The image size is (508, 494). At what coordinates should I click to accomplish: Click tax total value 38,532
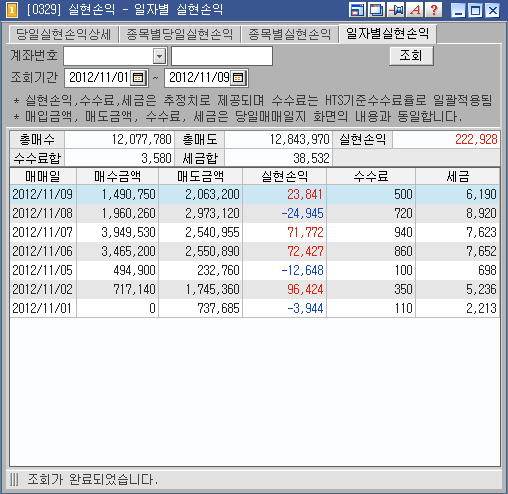(x=278, y=158)
